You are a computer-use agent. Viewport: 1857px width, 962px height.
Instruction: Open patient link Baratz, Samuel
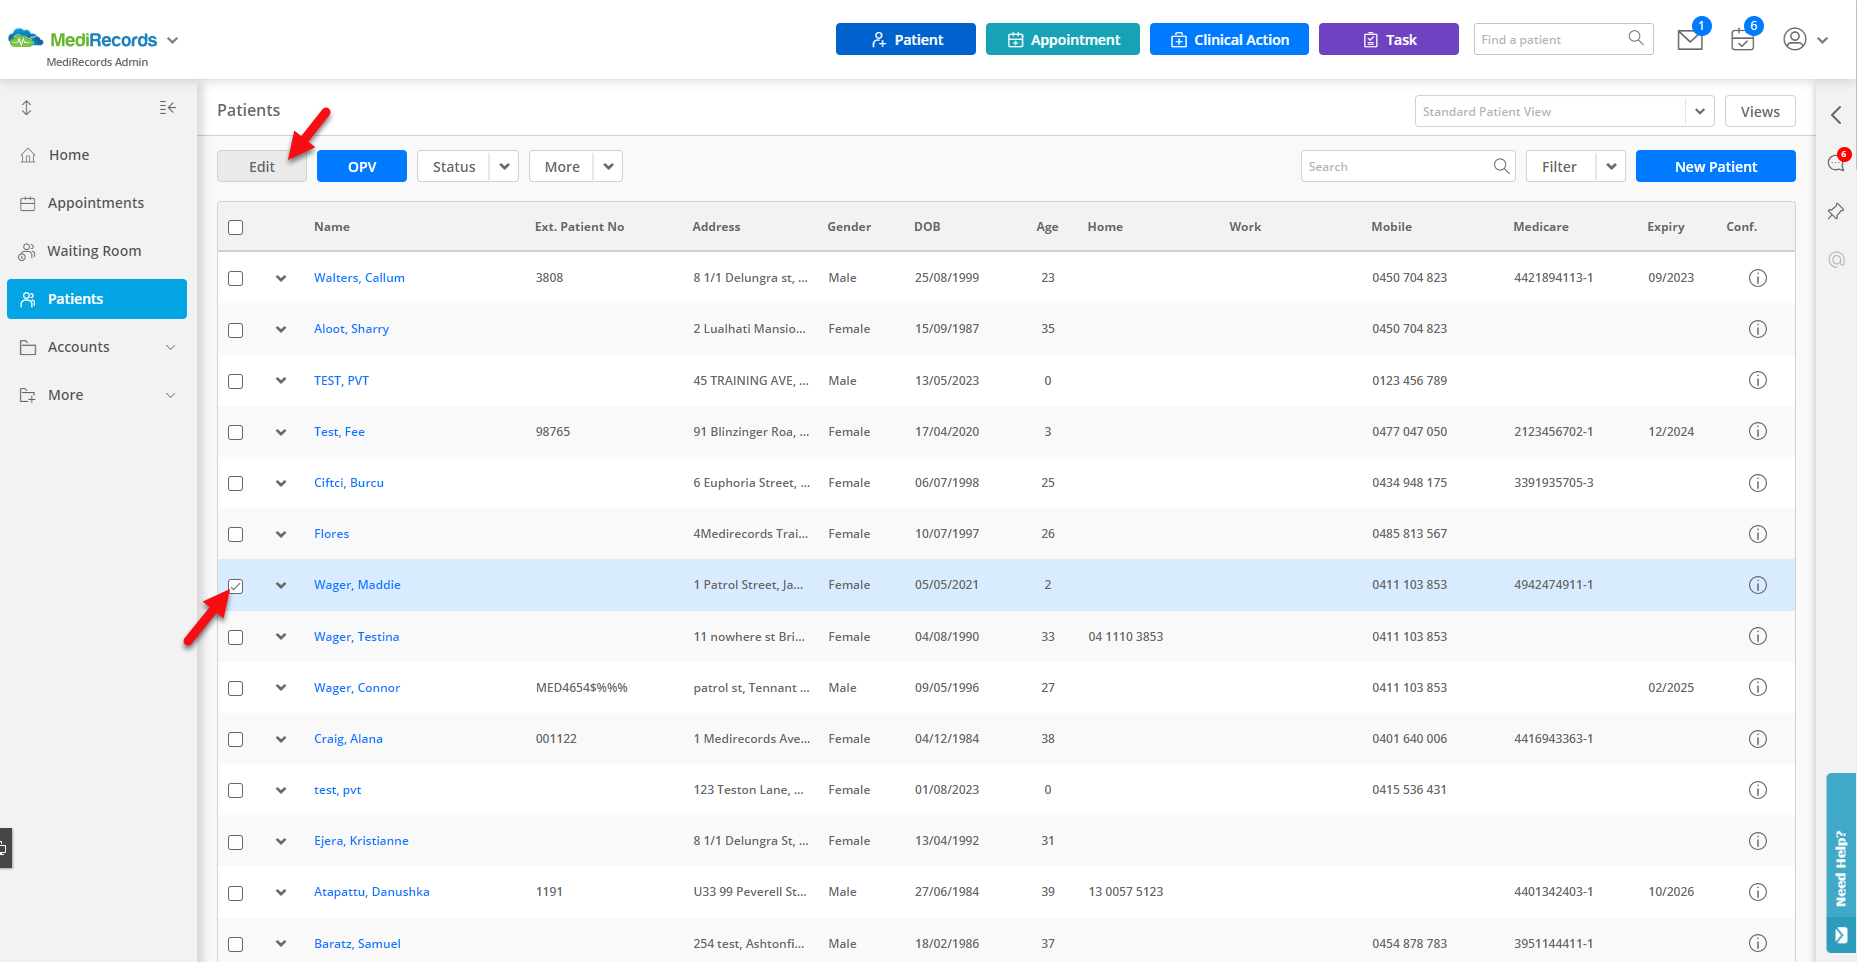coord(357,943)
